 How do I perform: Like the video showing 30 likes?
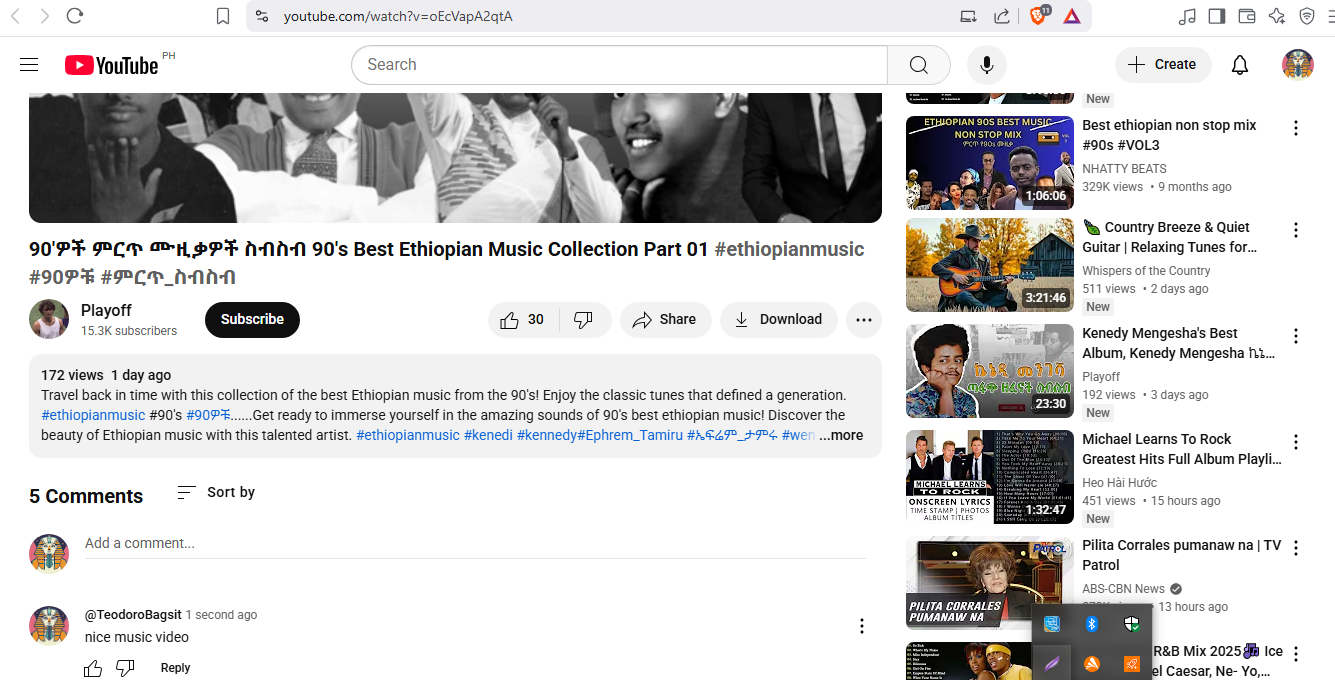pyautogui.click(x=523, y=320)
